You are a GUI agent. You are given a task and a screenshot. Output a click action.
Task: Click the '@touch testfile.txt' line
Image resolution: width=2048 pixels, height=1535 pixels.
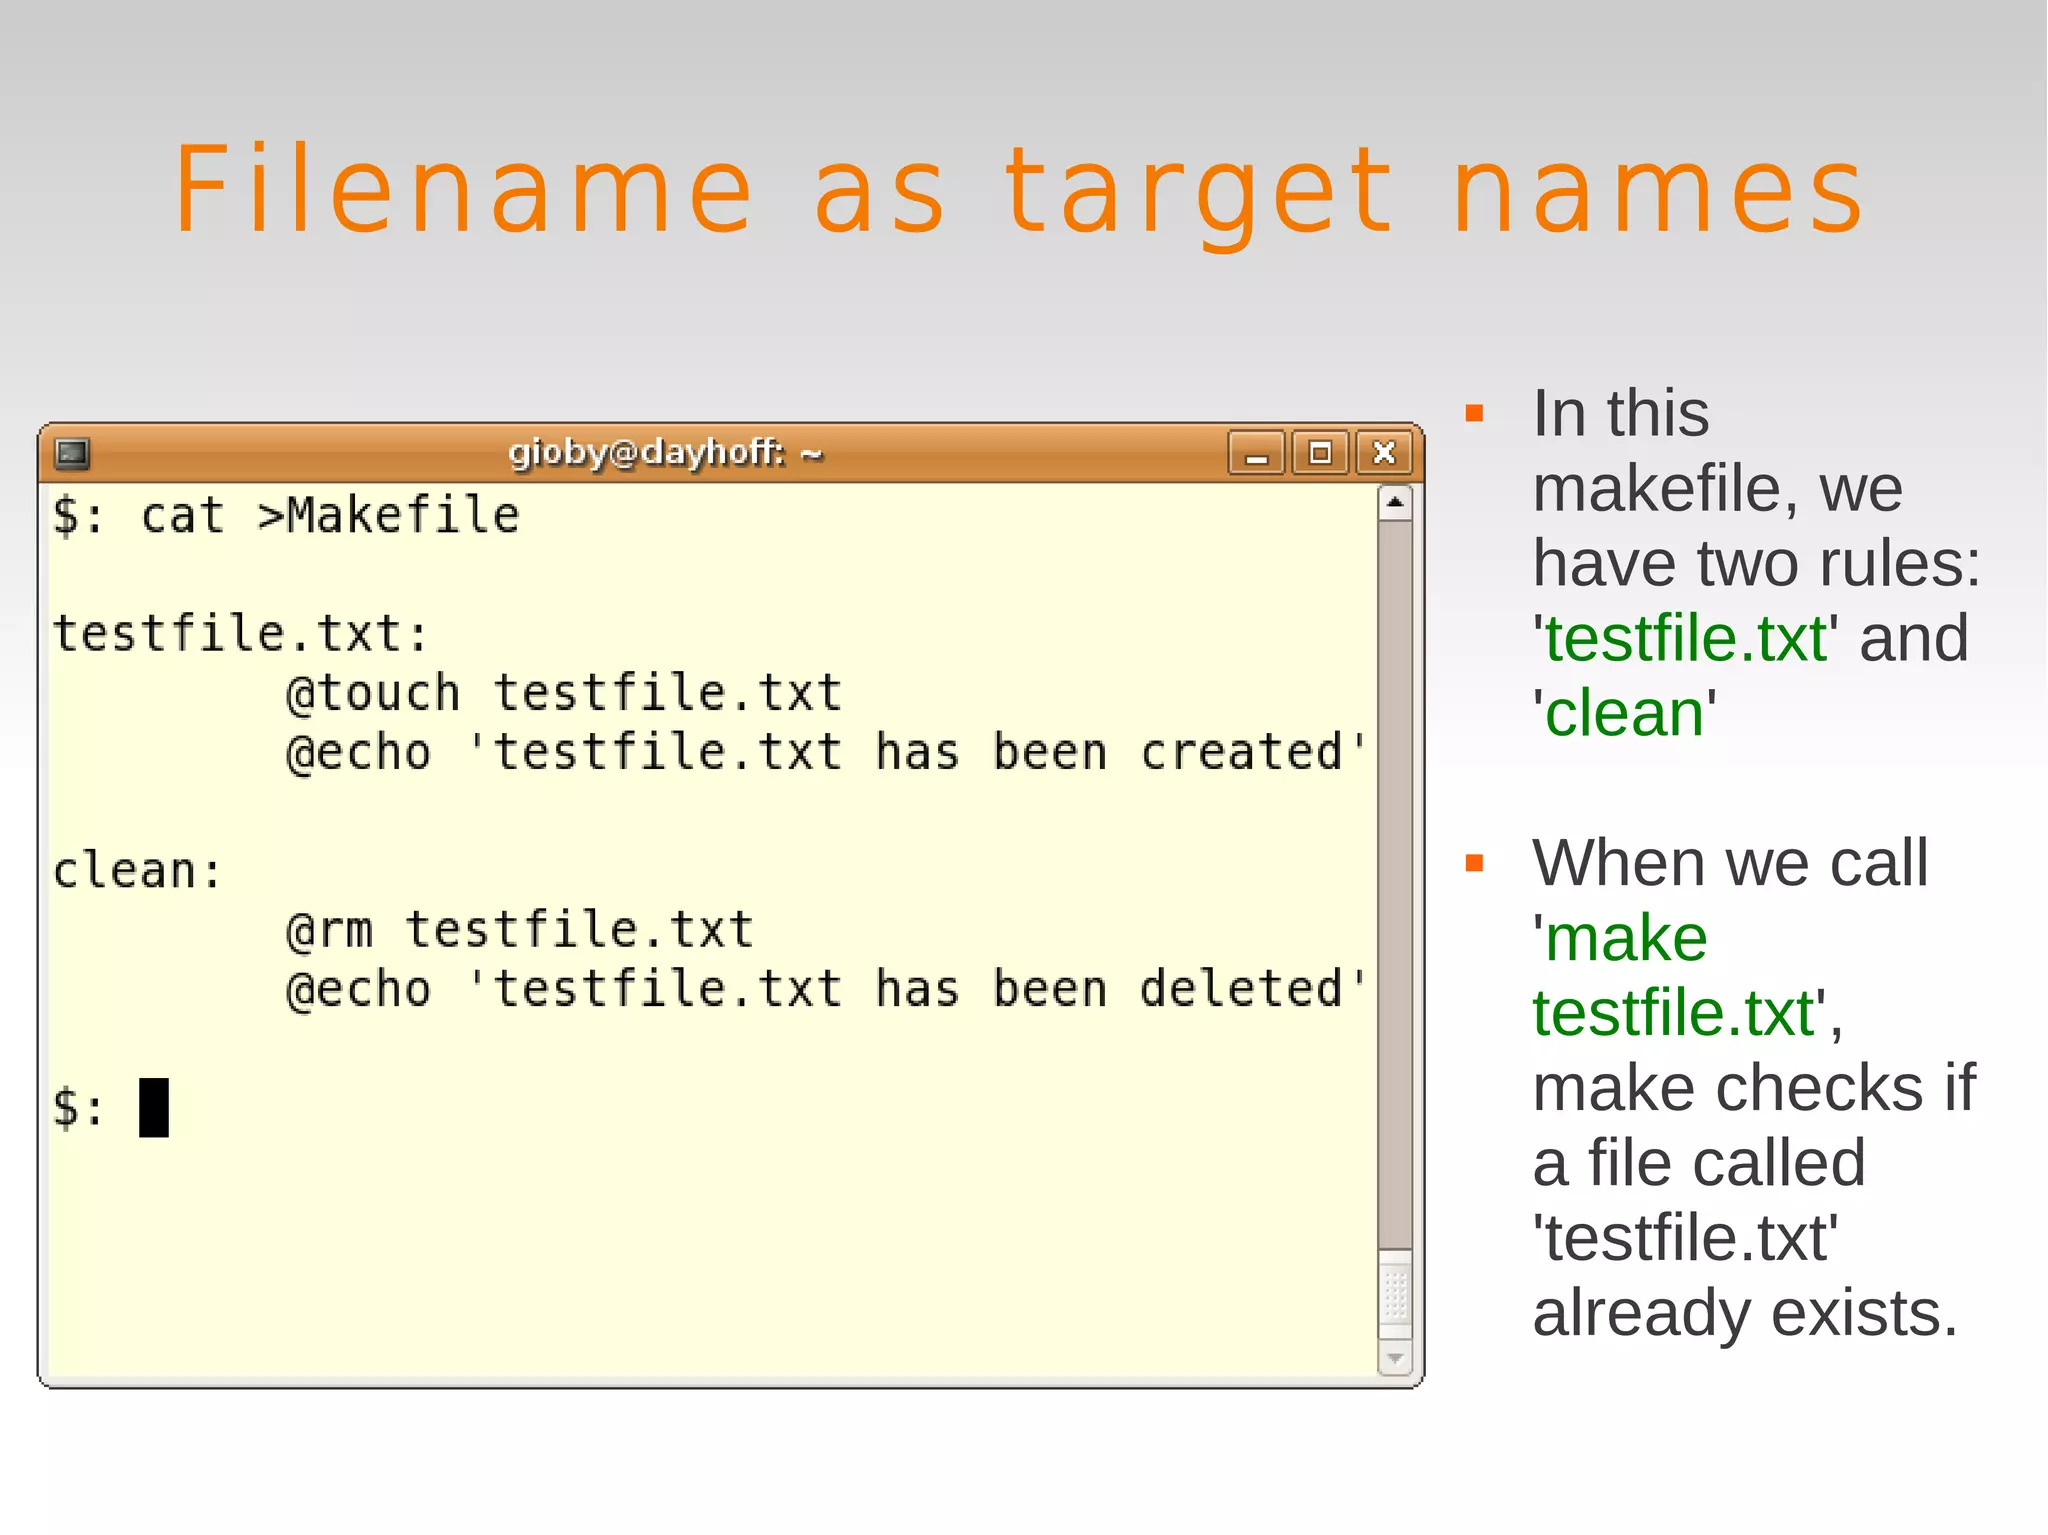coord(563,693)
